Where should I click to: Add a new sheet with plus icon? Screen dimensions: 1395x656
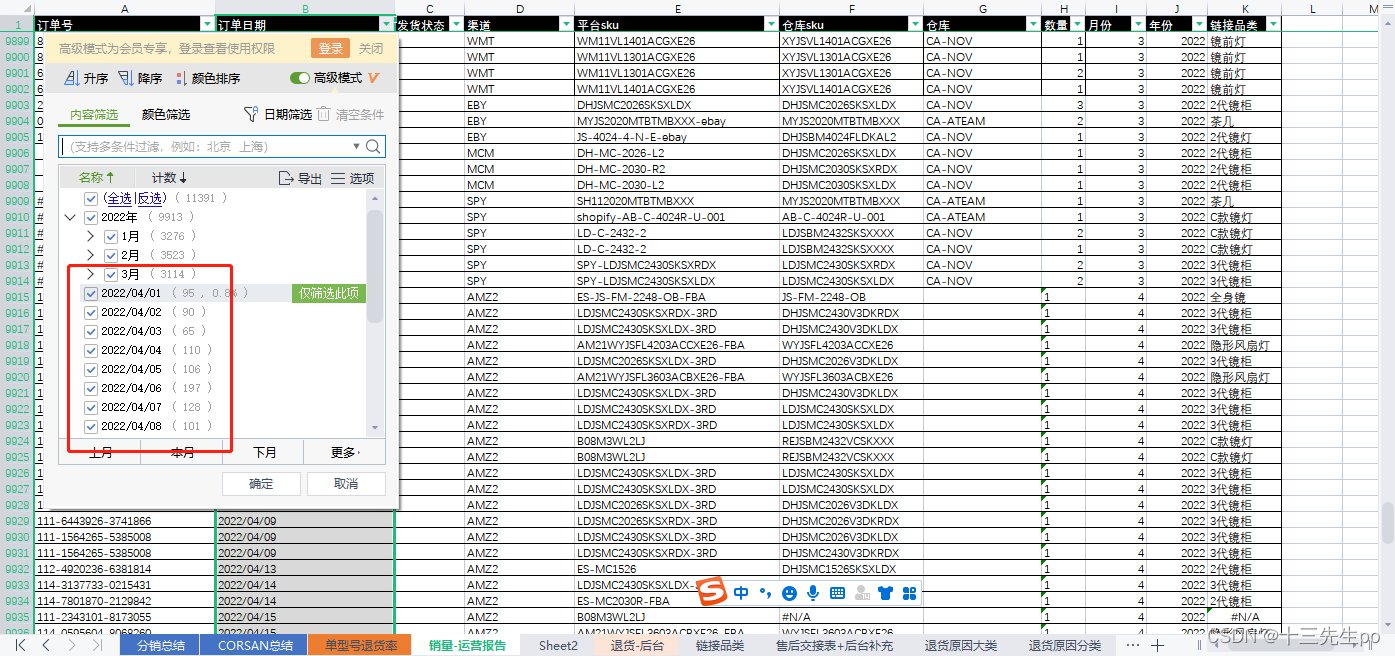1157,646
